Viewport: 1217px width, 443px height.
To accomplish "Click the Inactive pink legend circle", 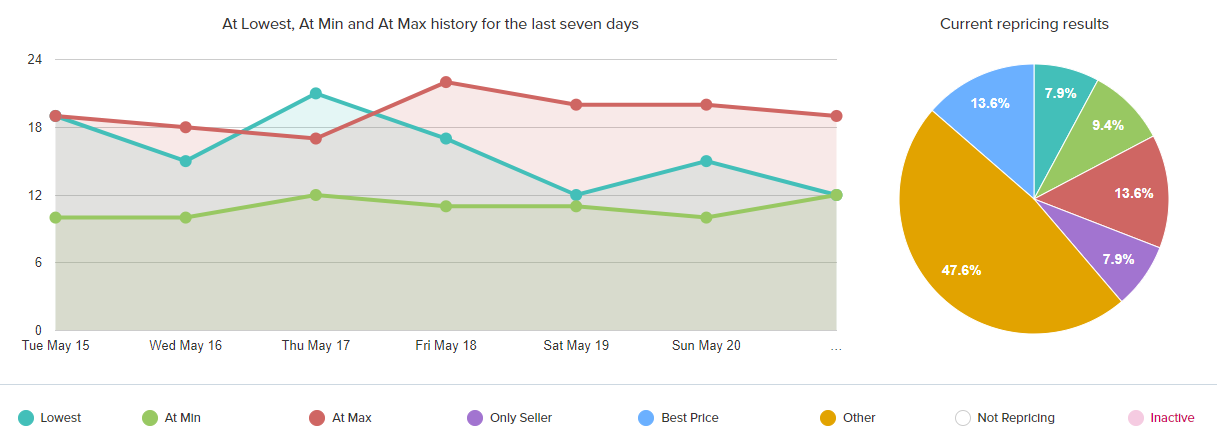I will [1136, 418].
